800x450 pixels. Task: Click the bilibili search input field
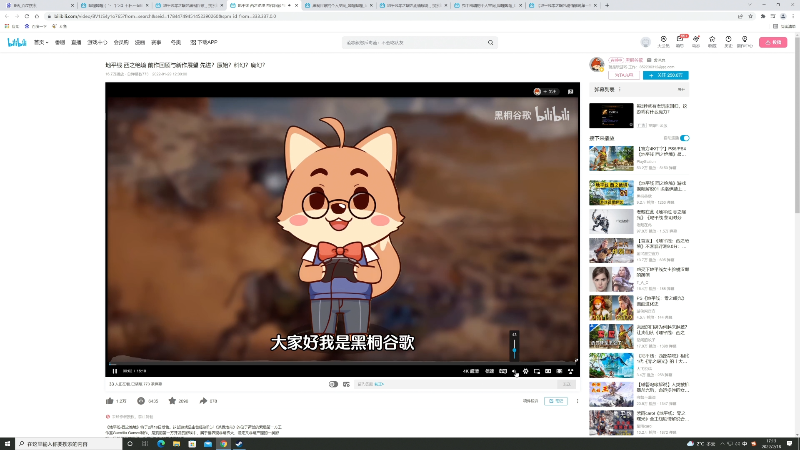point(414,43)
